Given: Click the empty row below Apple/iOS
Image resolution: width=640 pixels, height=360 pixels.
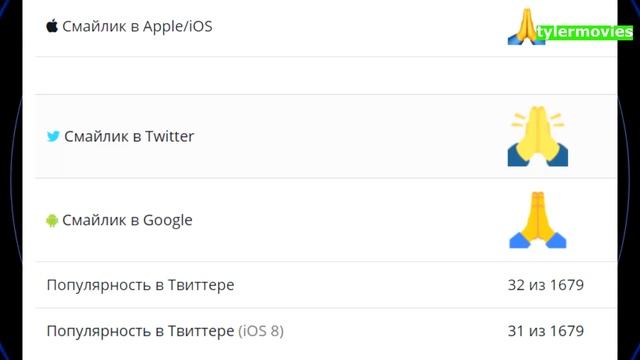Looking at the screenshot, I should [x=326, y=76].
